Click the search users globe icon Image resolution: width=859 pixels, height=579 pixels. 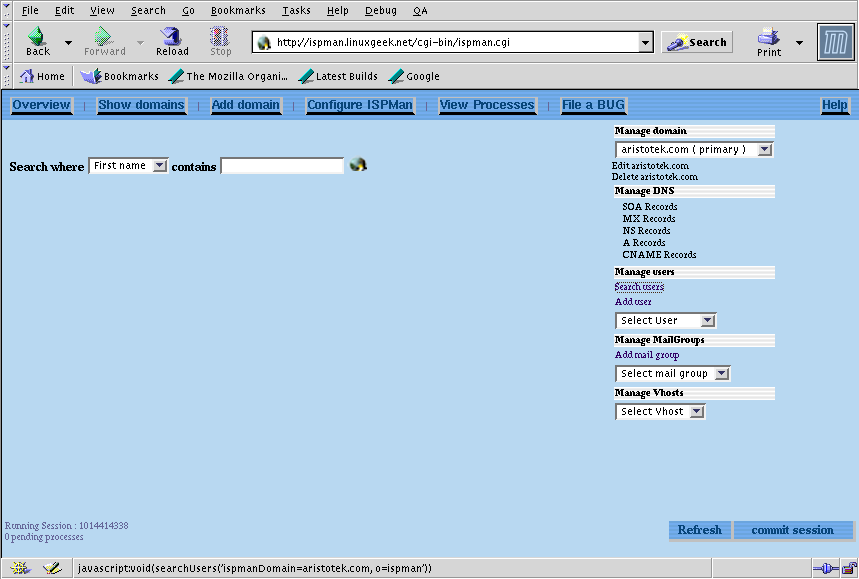(x=358, y=164)
